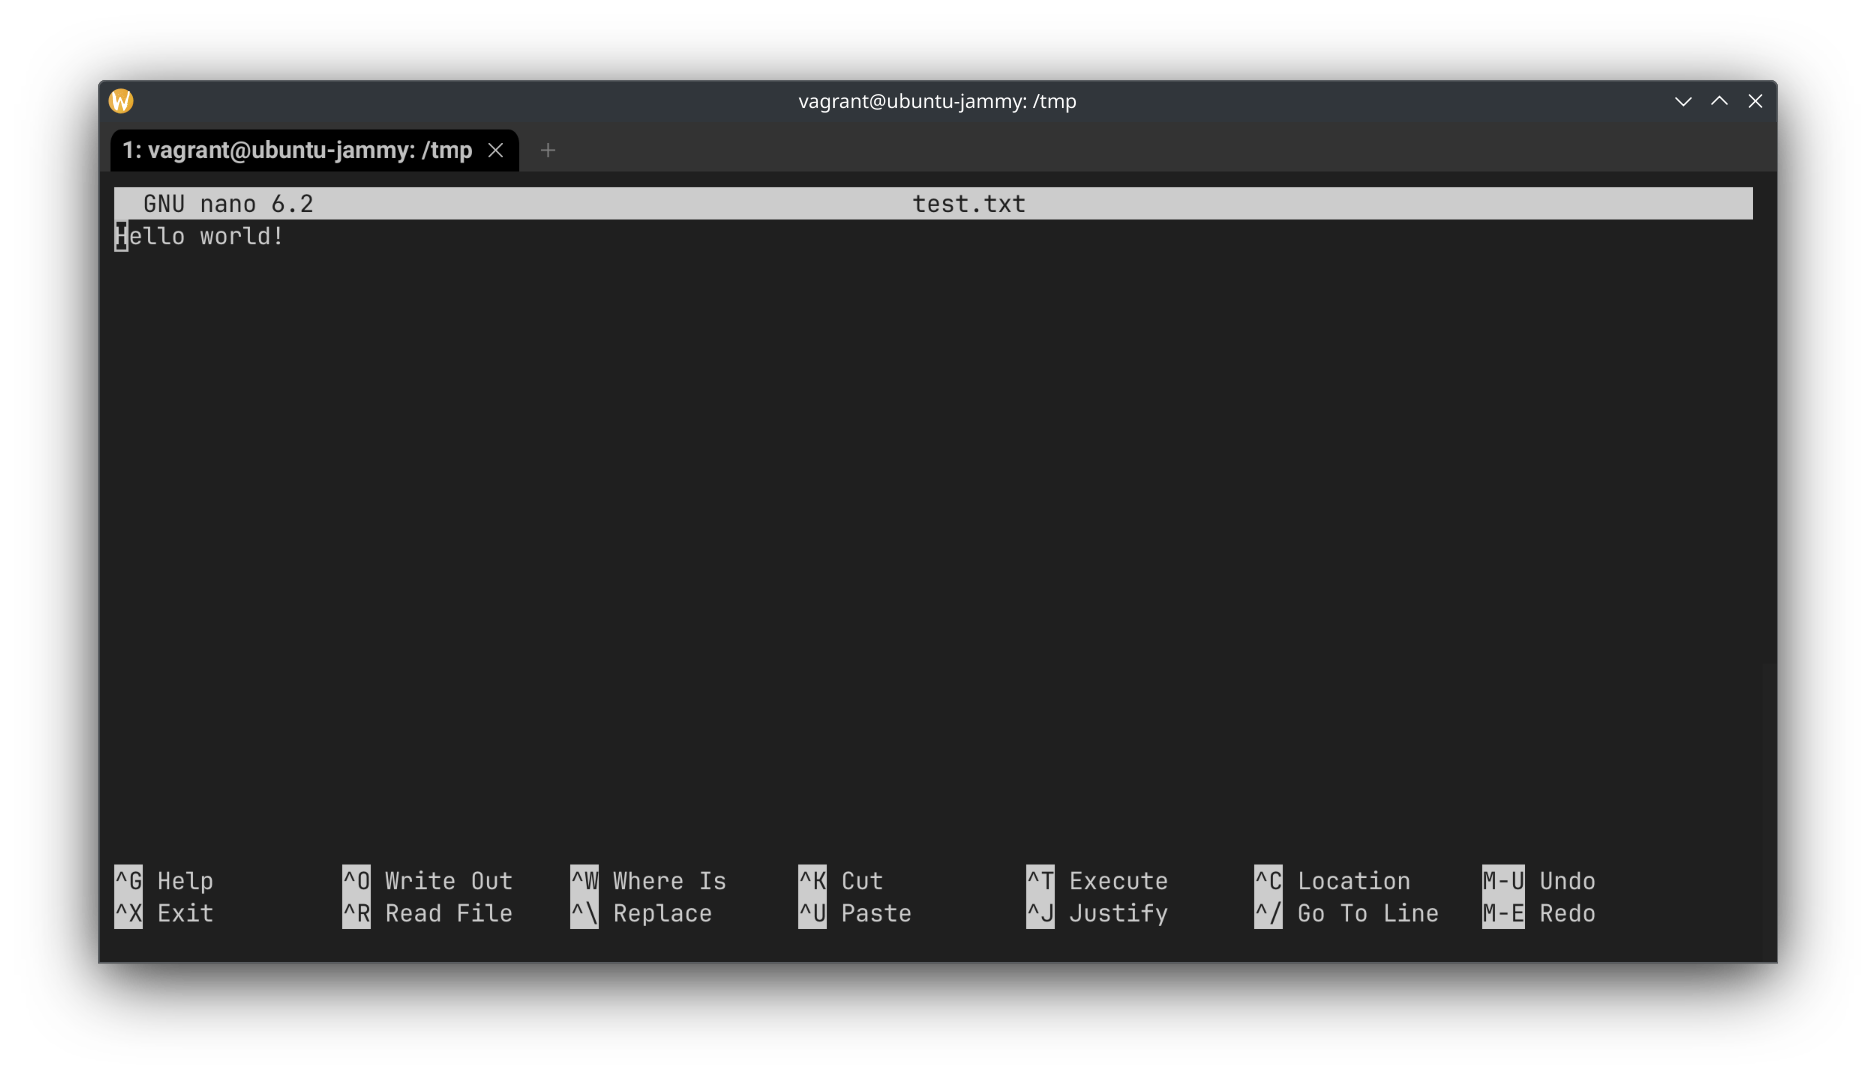This screenshot has height=1079, width=1875.
Task: Click the ^K Cut shortcut
Action: point(841,881)
